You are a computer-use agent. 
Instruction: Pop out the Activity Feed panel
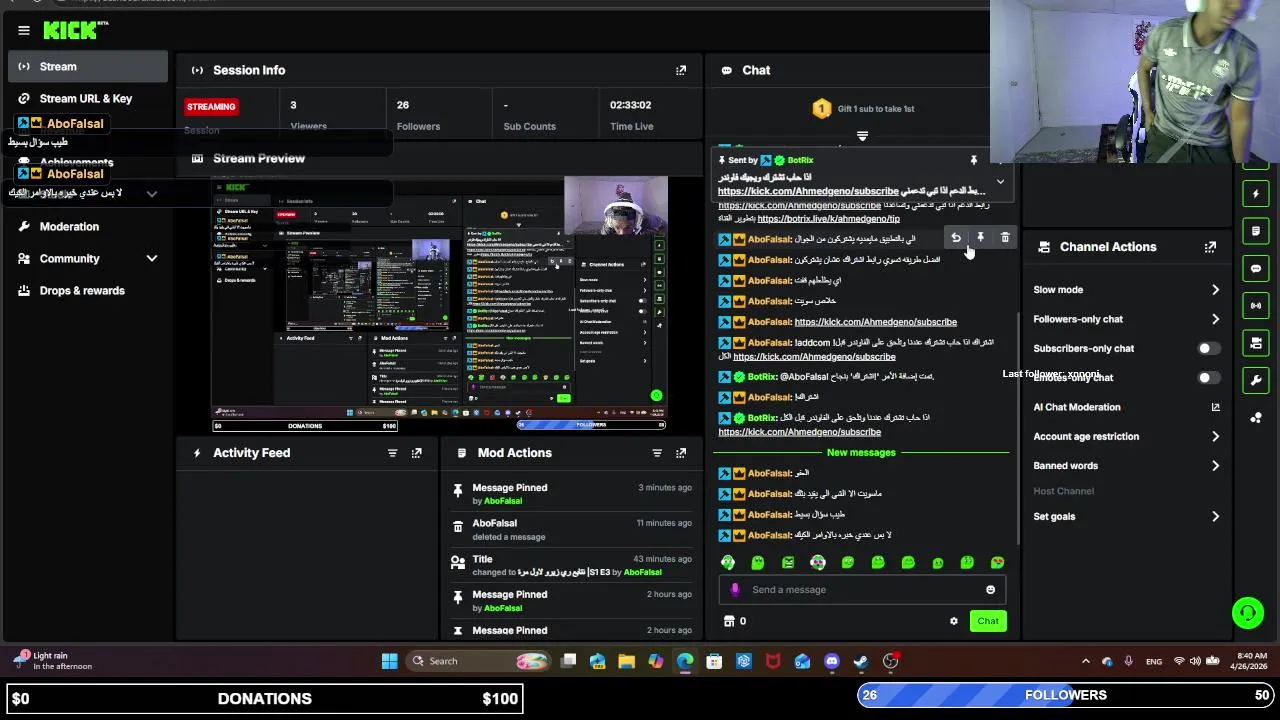417,453
